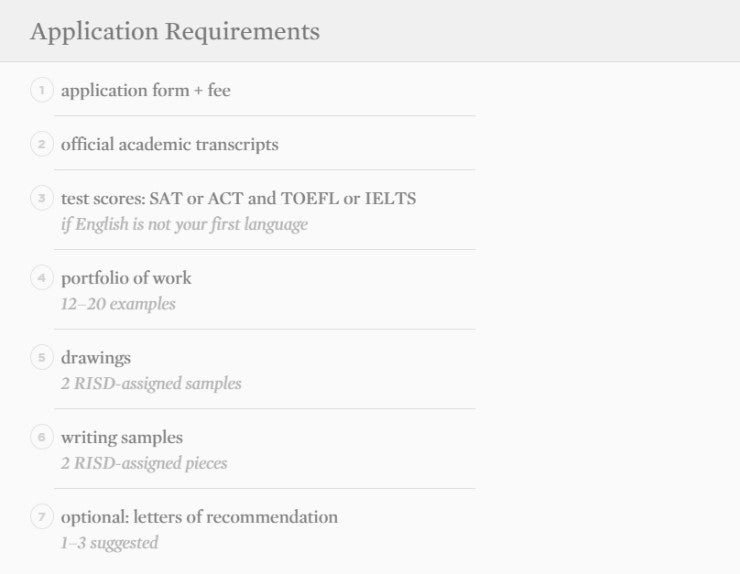Click the number 6 circle icon

coord(41,437)
